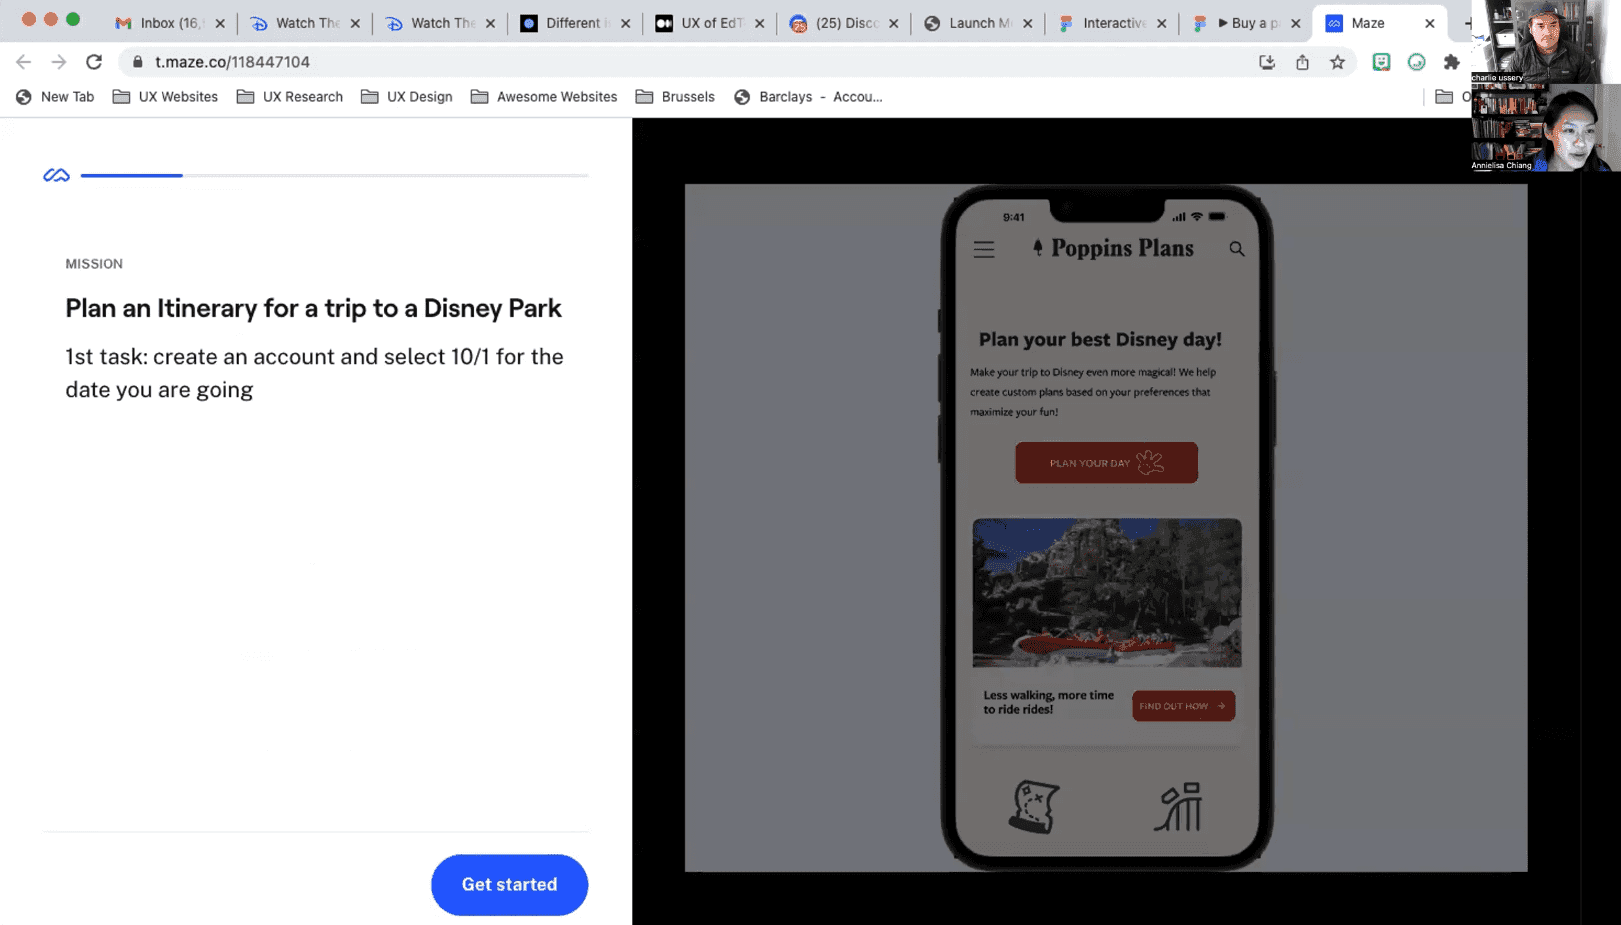Tap the FIND OUT HOW button
The width and height of the screenshot is (1621, 925).
(1183, 706)
